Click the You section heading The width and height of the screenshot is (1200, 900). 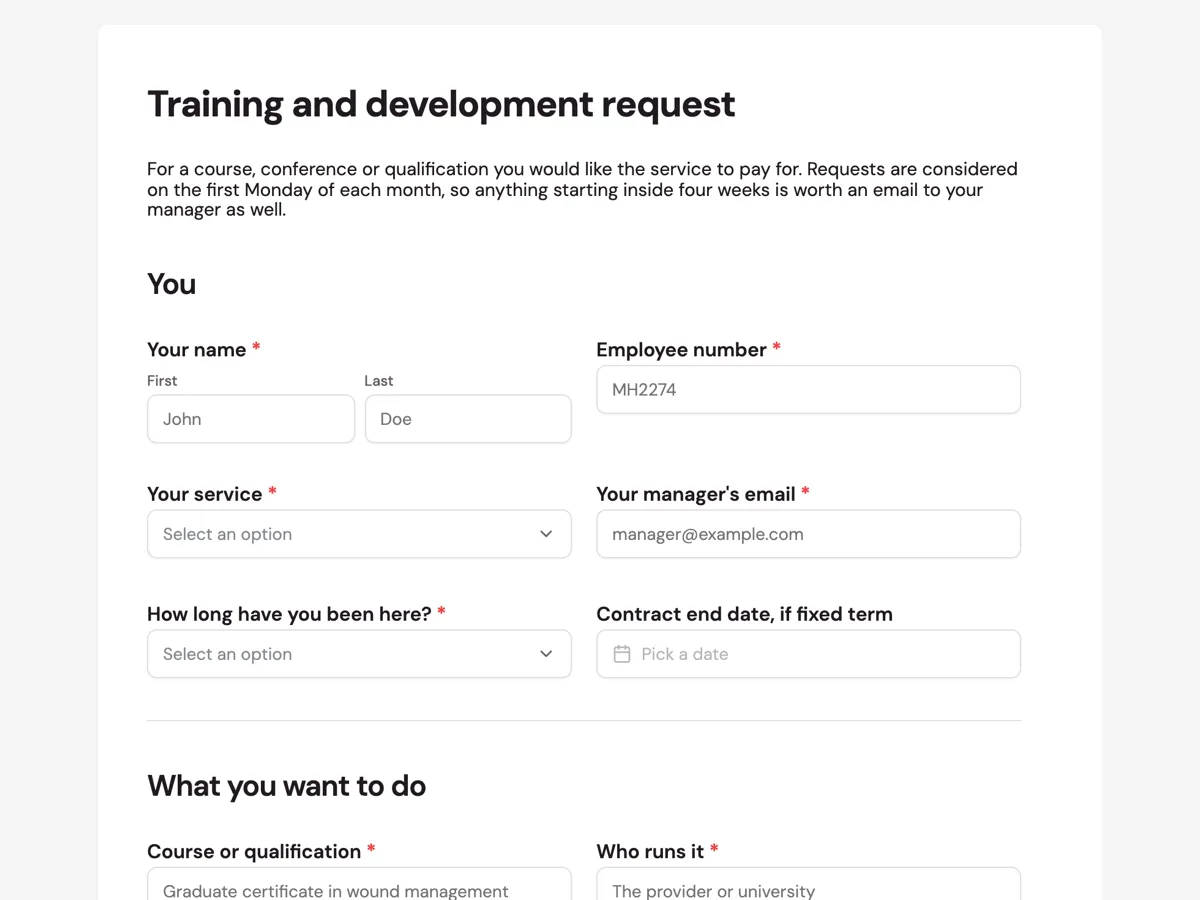pos(171,284)
